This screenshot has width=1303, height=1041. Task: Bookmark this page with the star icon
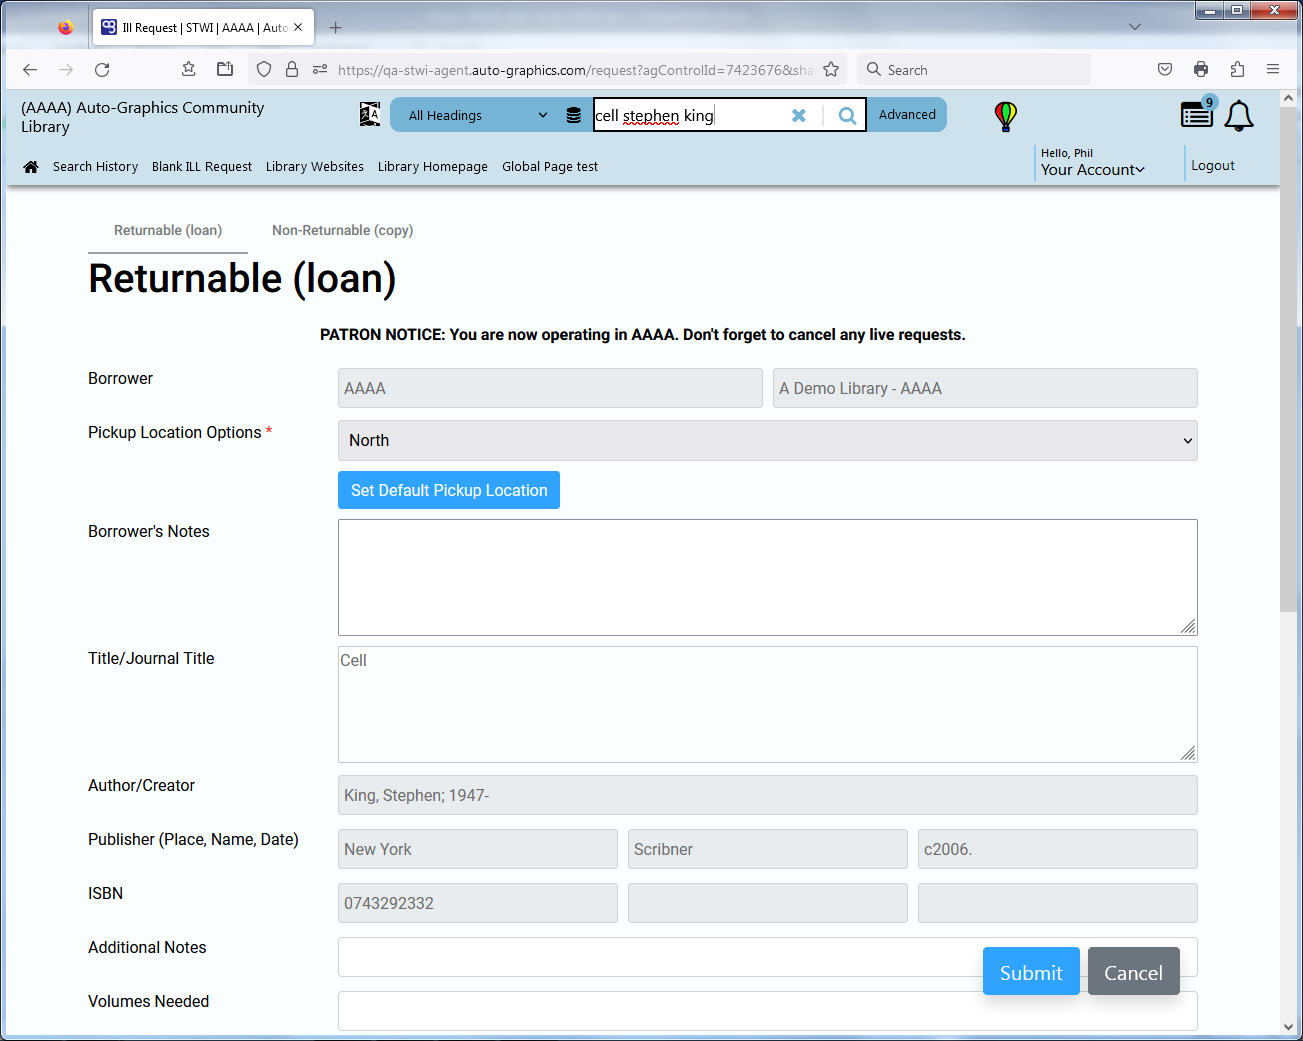pyautogui.click(x=831, y=69)
